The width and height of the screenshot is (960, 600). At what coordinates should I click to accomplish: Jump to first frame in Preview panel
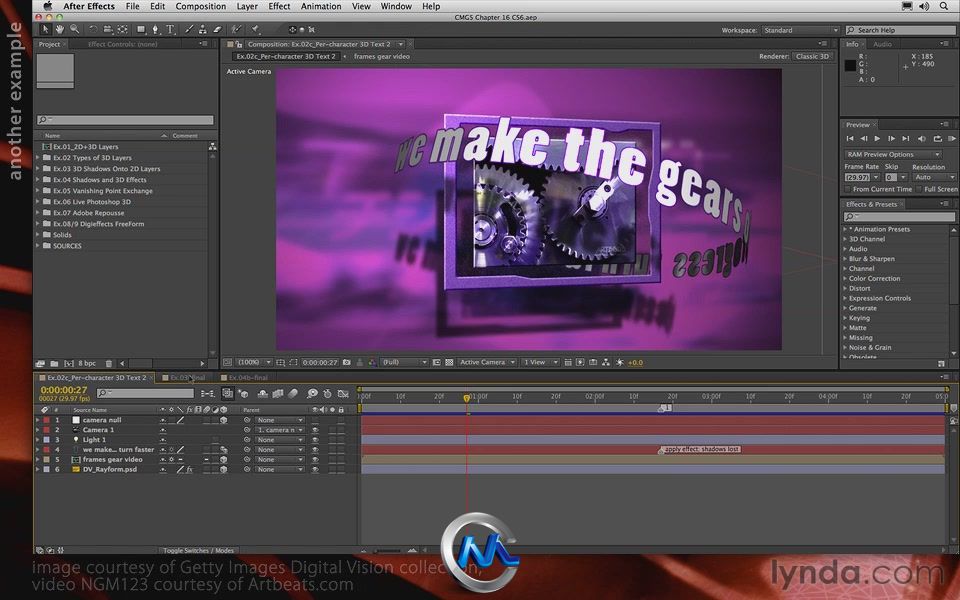tap(849, 139)
